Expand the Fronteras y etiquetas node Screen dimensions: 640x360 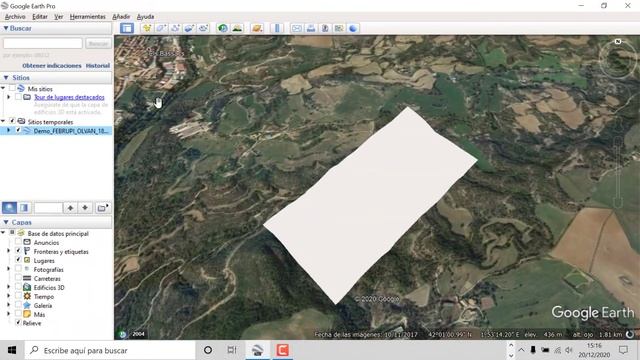point(9,251)
